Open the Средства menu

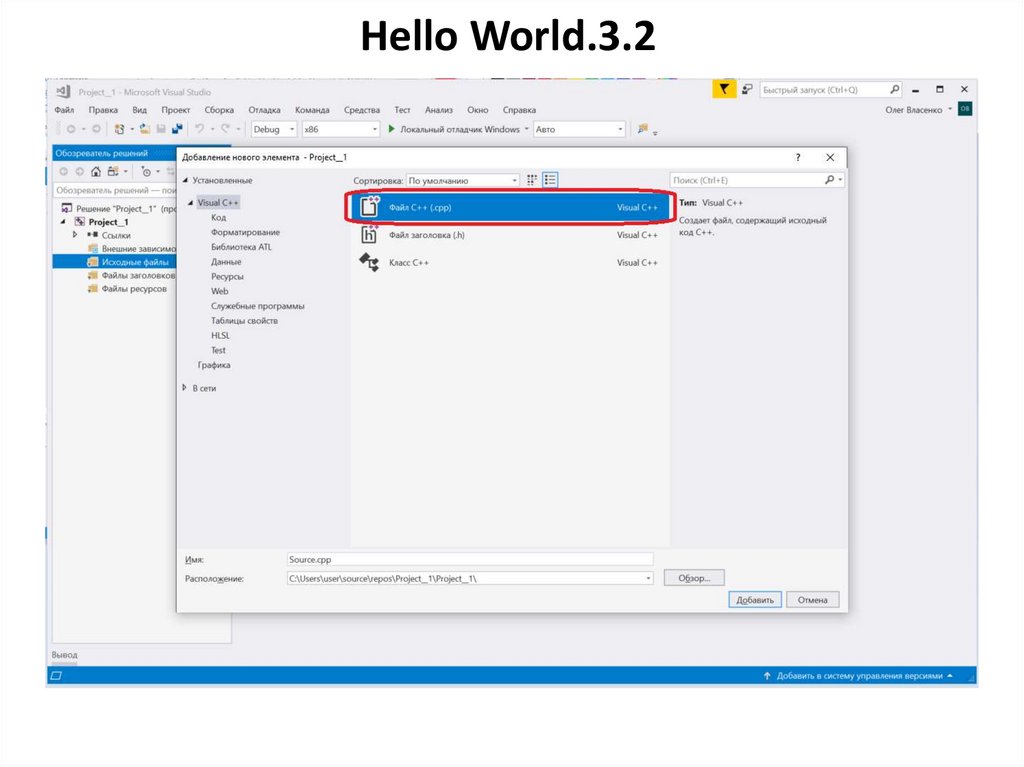coord(362,110)
